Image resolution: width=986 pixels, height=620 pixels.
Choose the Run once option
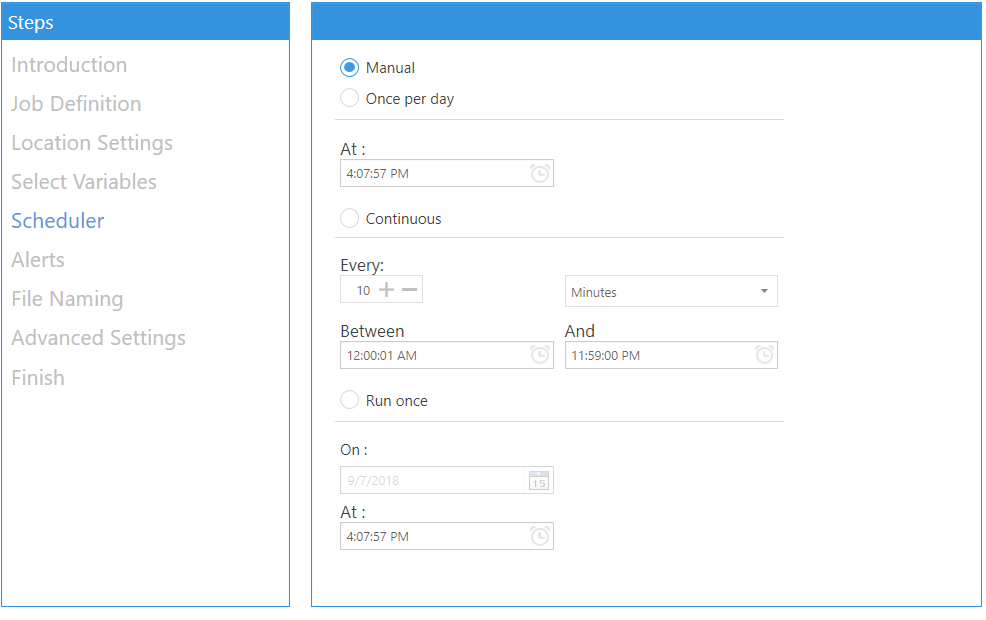[x=350, y=399]
